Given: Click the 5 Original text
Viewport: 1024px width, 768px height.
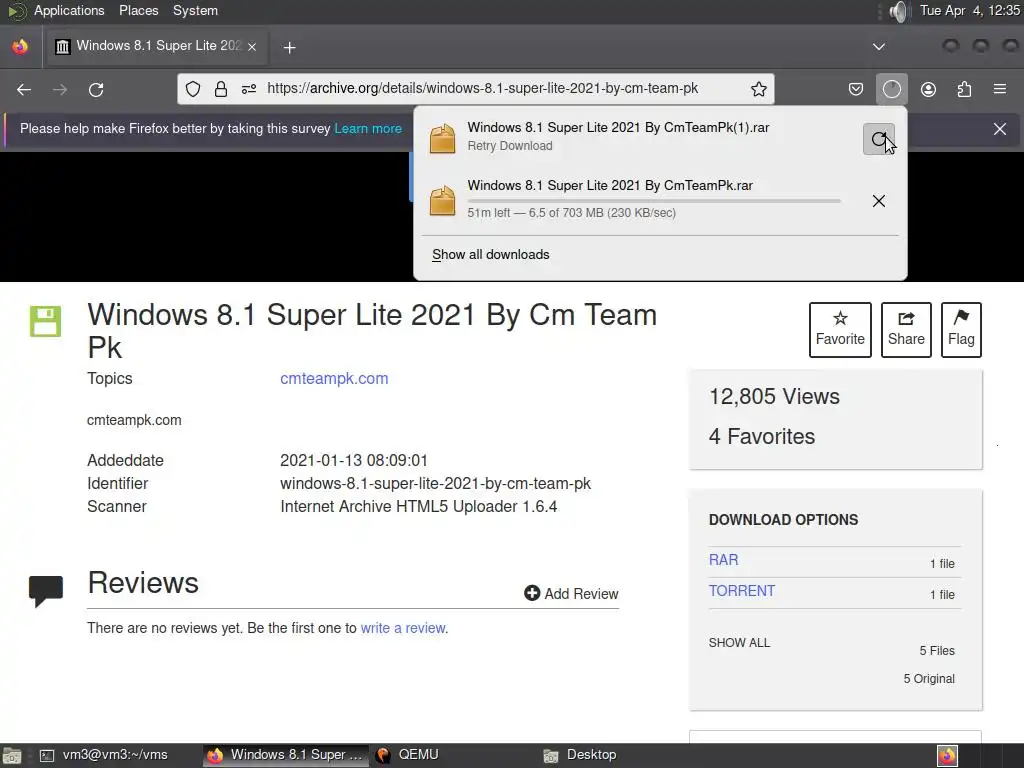Looking at the screenshot, I should 929,679.
